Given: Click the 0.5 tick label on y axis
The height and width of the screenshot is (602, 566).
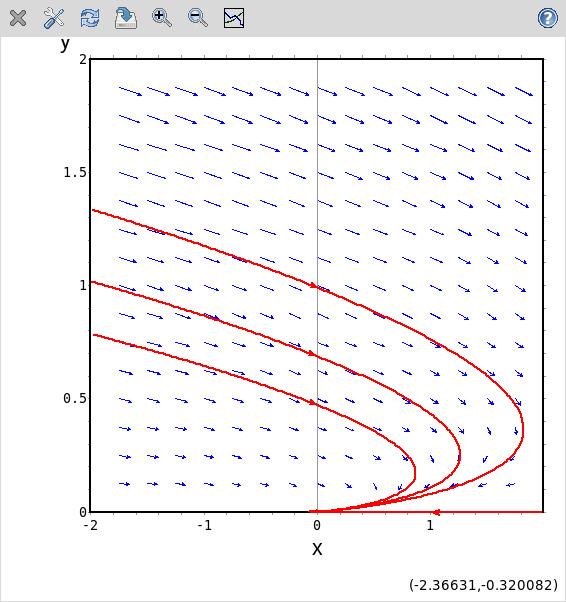Looking at the screenshot, I should (75, 398).
